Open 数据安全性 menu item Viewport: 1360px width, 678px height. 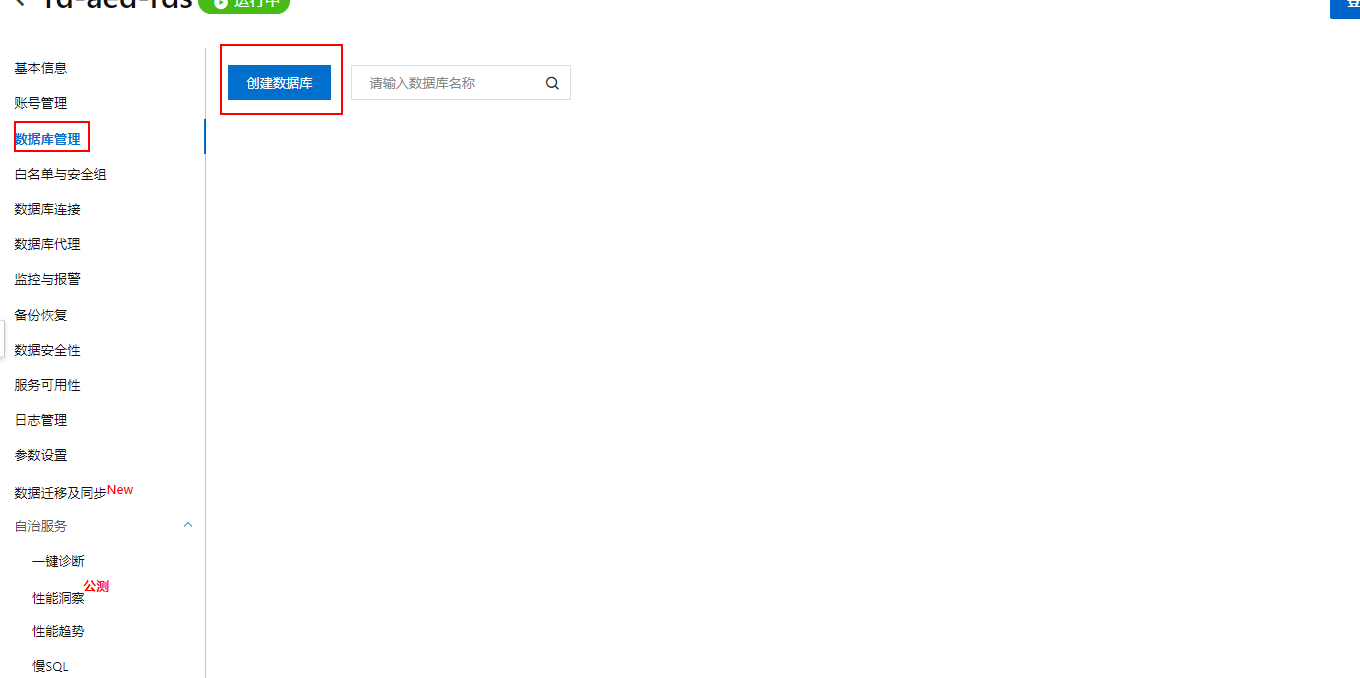point(48,350)
